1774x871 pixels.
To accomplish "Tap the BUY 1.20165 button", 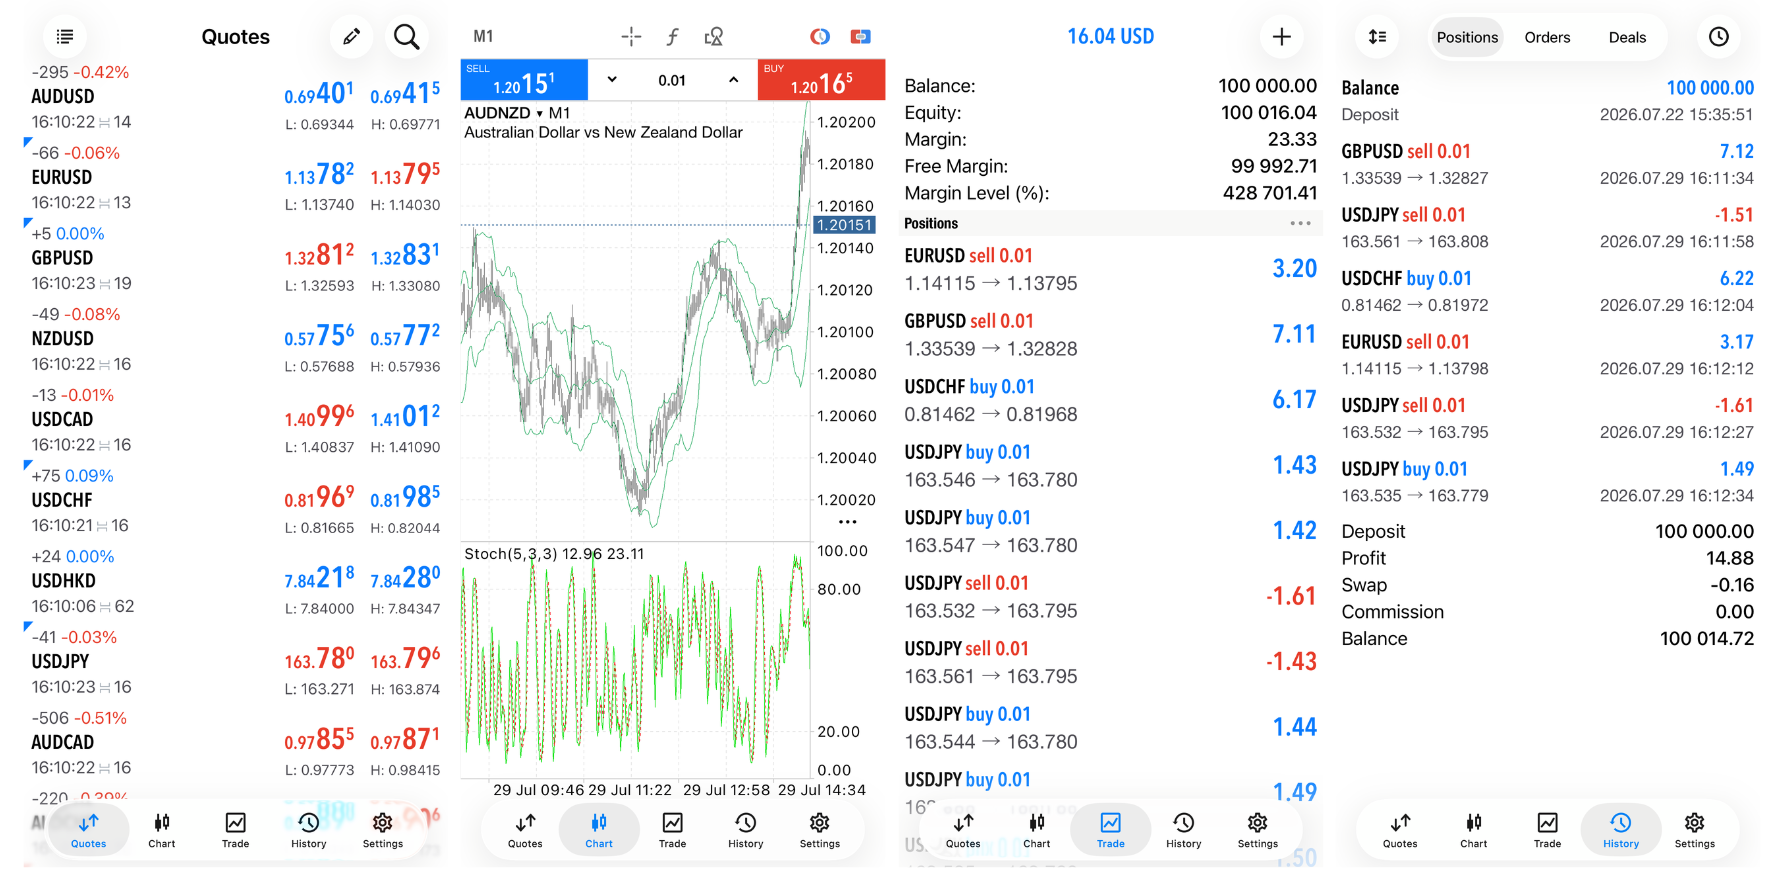I will point(821,80).
